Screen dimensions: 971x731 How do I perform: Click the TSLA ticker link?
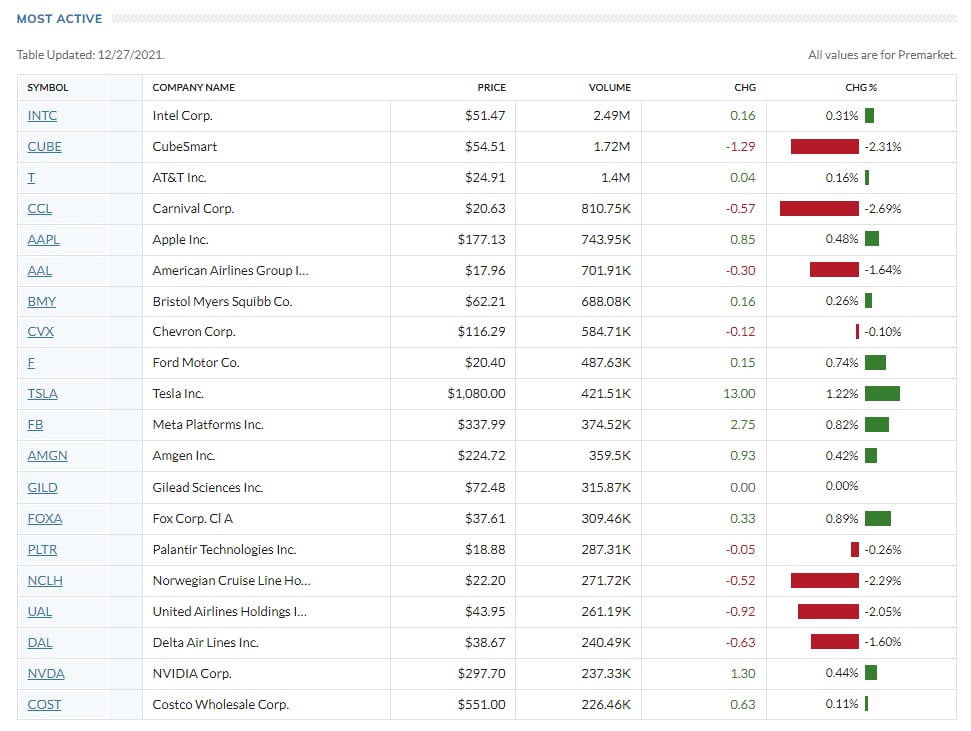(x=42, y=394)
